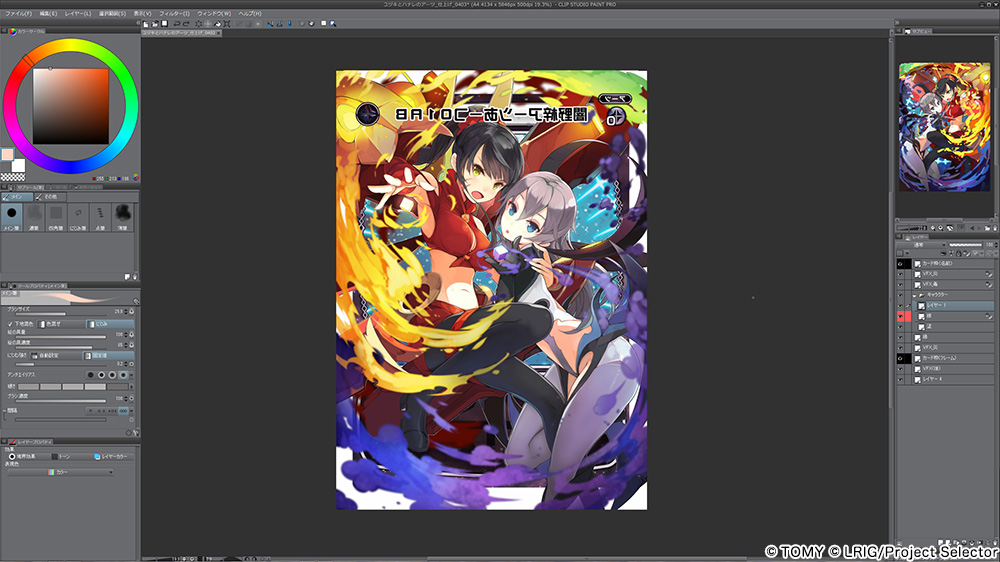
Task: Hide the キャラクター folder
Action: click(900, 295)
